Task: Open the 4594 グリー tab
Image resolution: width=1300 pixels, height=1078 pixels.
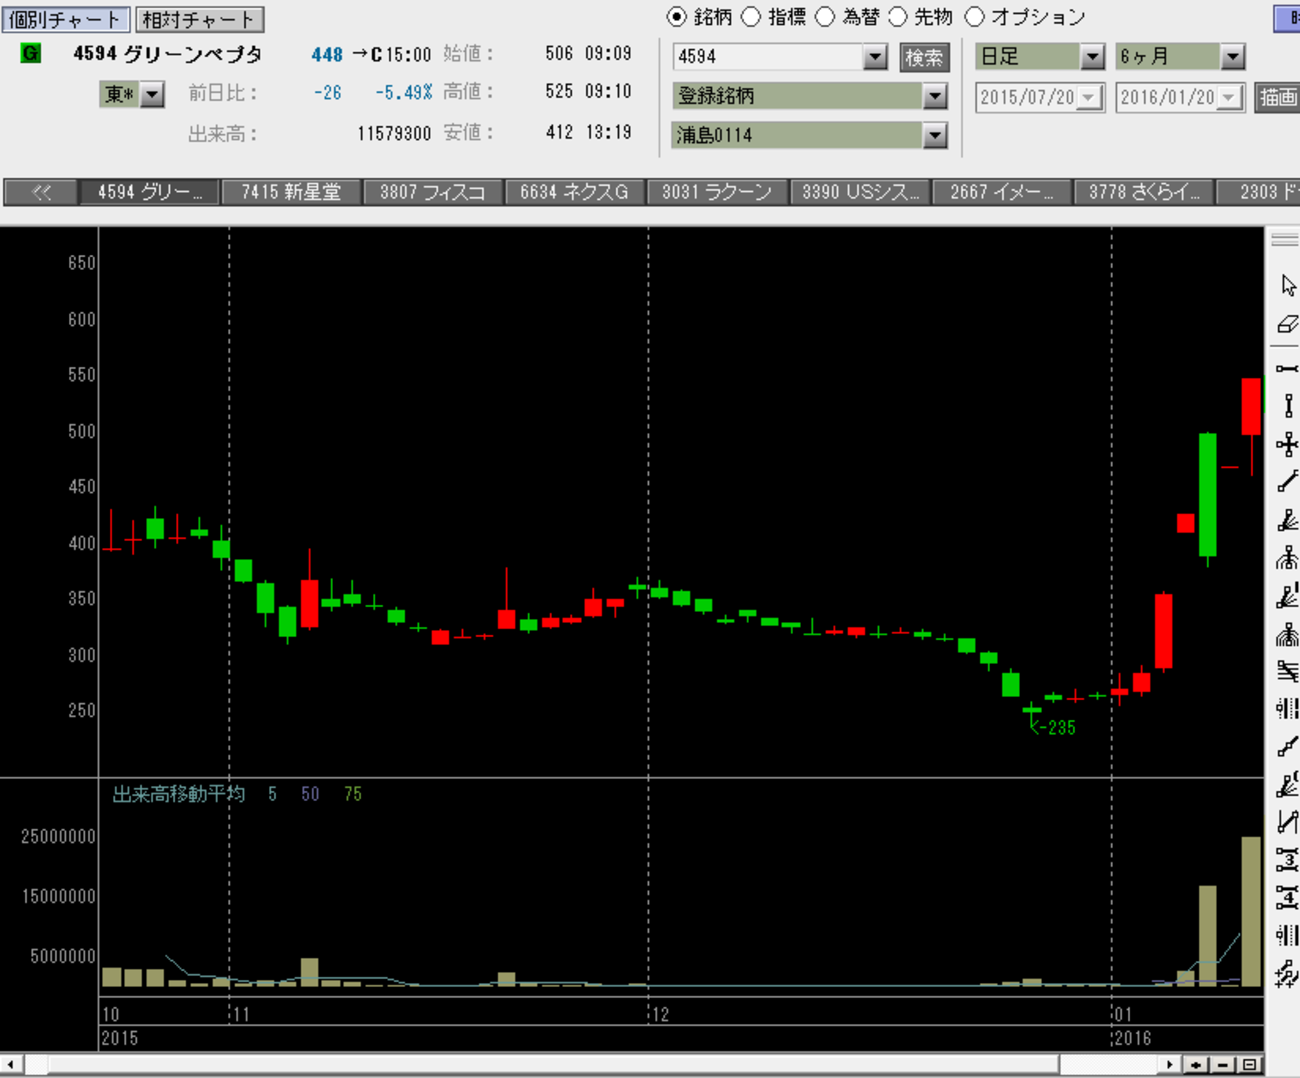Action: (149, 192)
